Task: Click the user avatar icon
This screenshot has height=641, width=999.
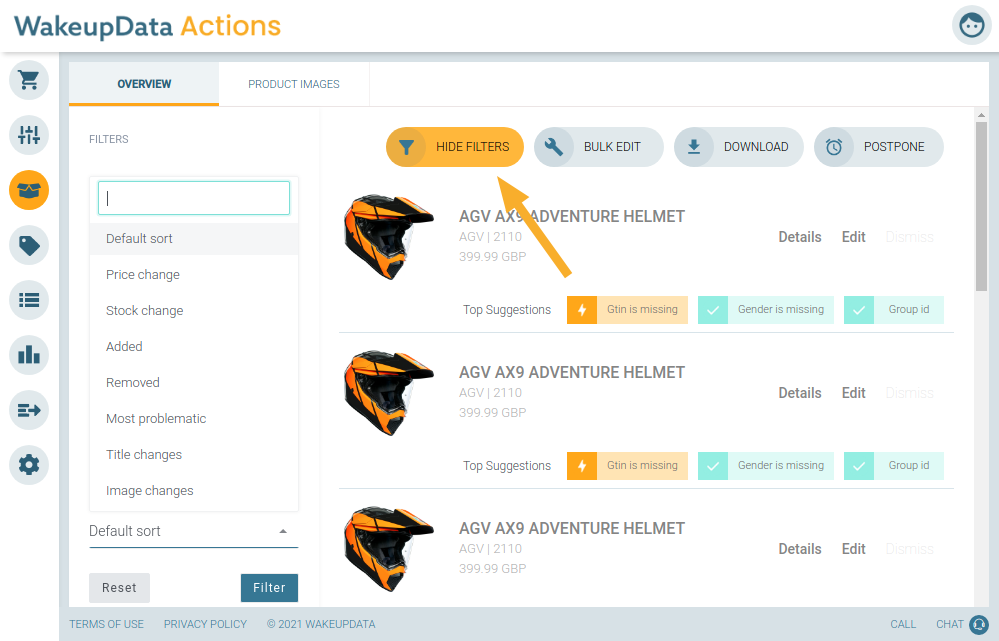Action: 972,25
